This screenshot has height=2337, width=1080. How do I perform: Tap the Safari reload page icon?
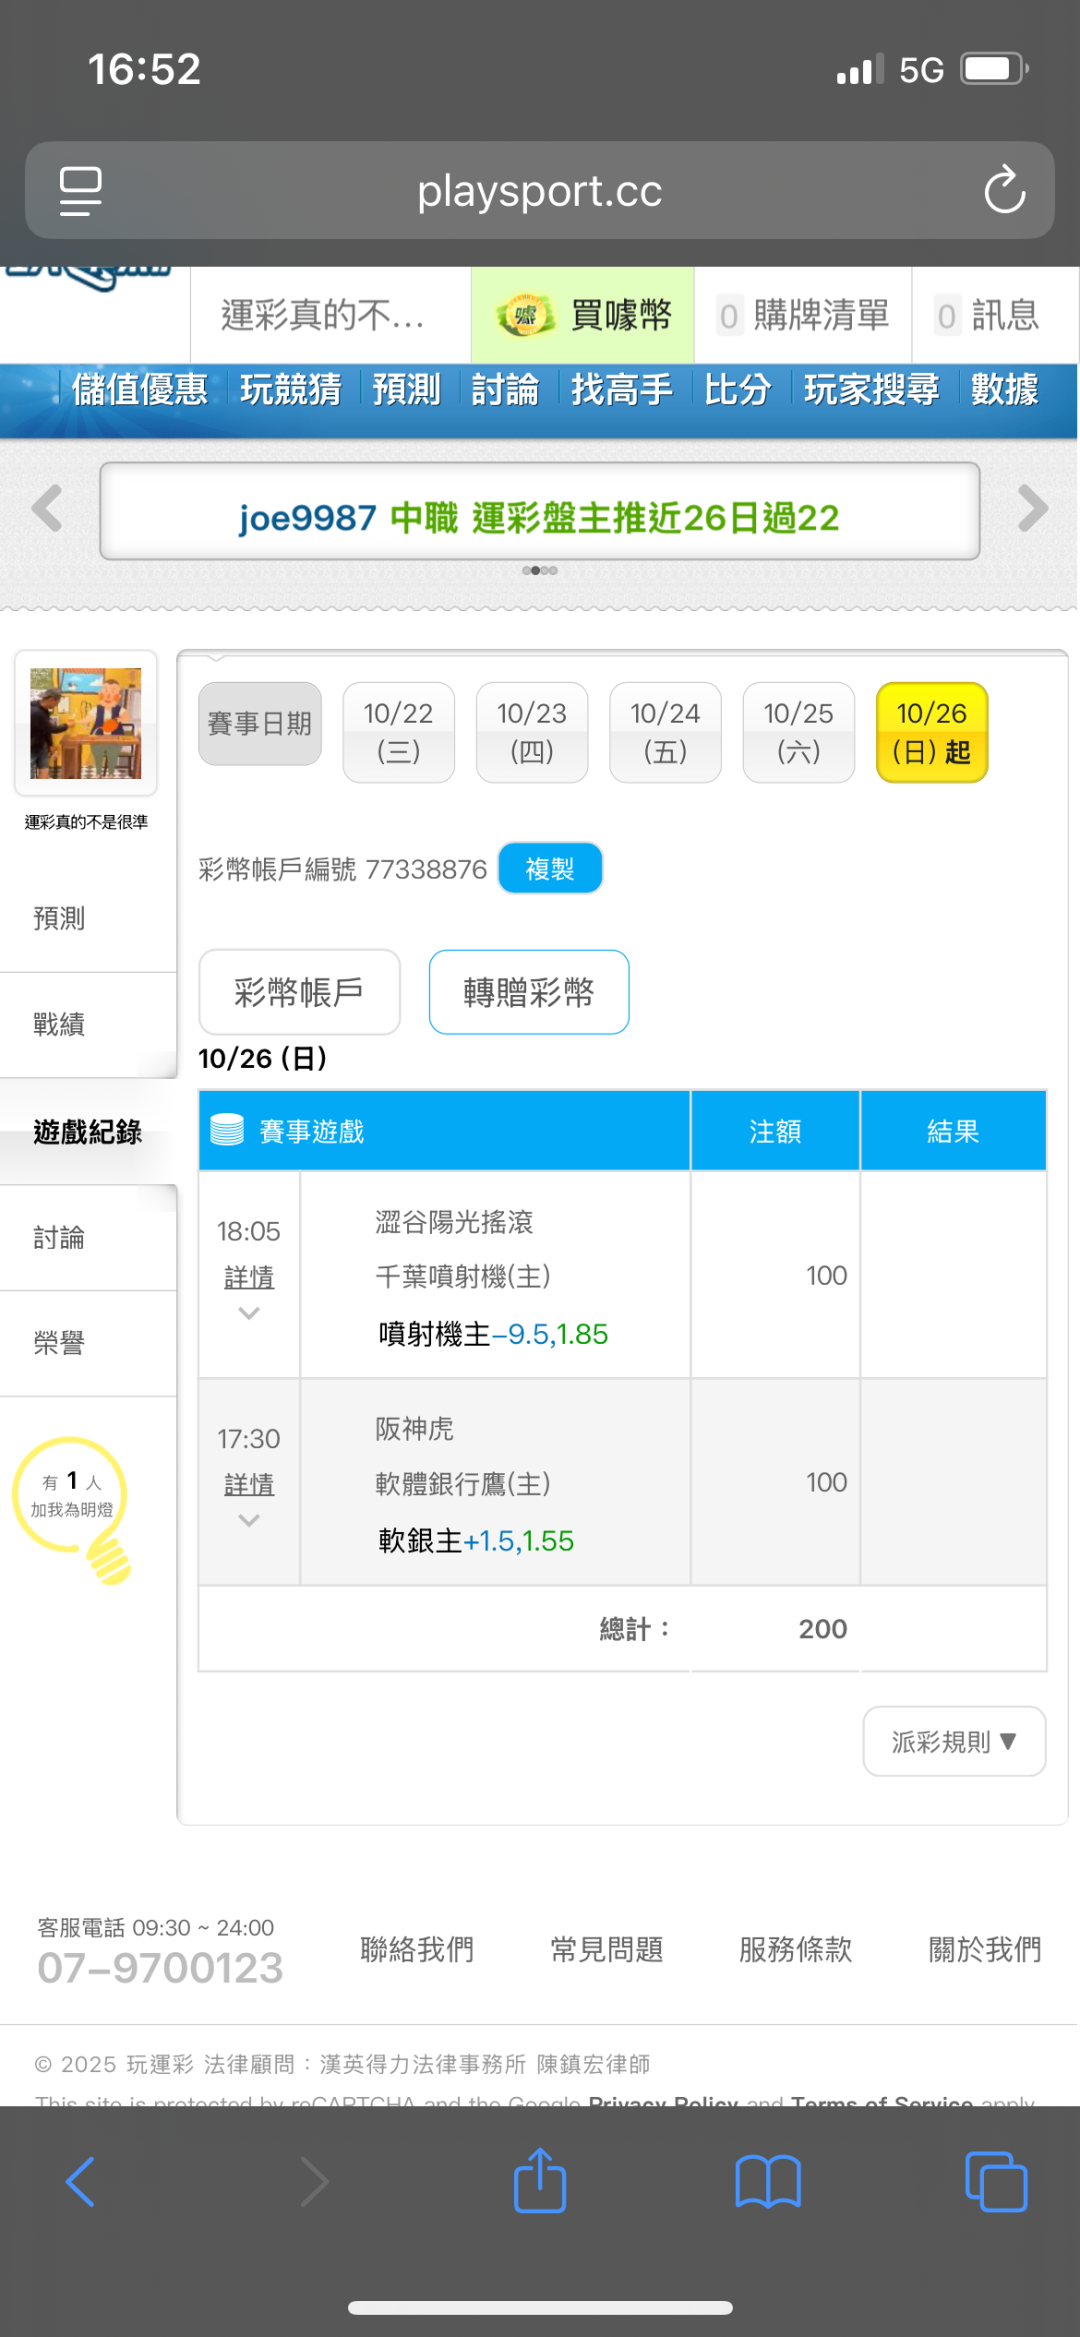coord(1004,190)
